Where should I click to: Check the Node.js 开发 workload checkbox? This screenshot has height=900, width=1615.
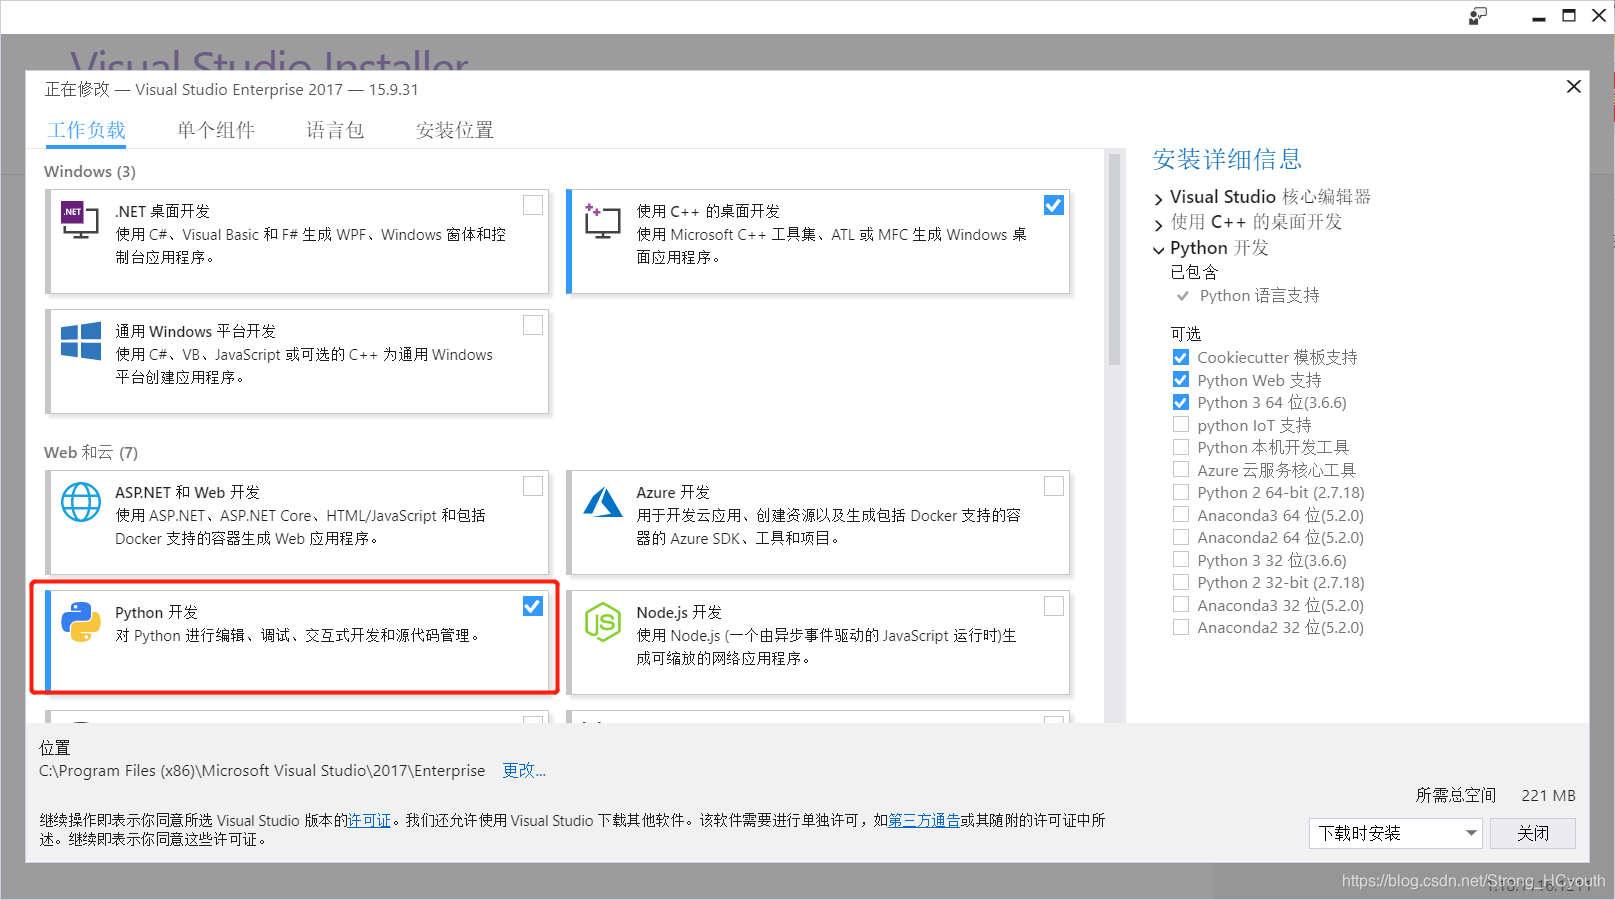click(x=1054, y=606)
